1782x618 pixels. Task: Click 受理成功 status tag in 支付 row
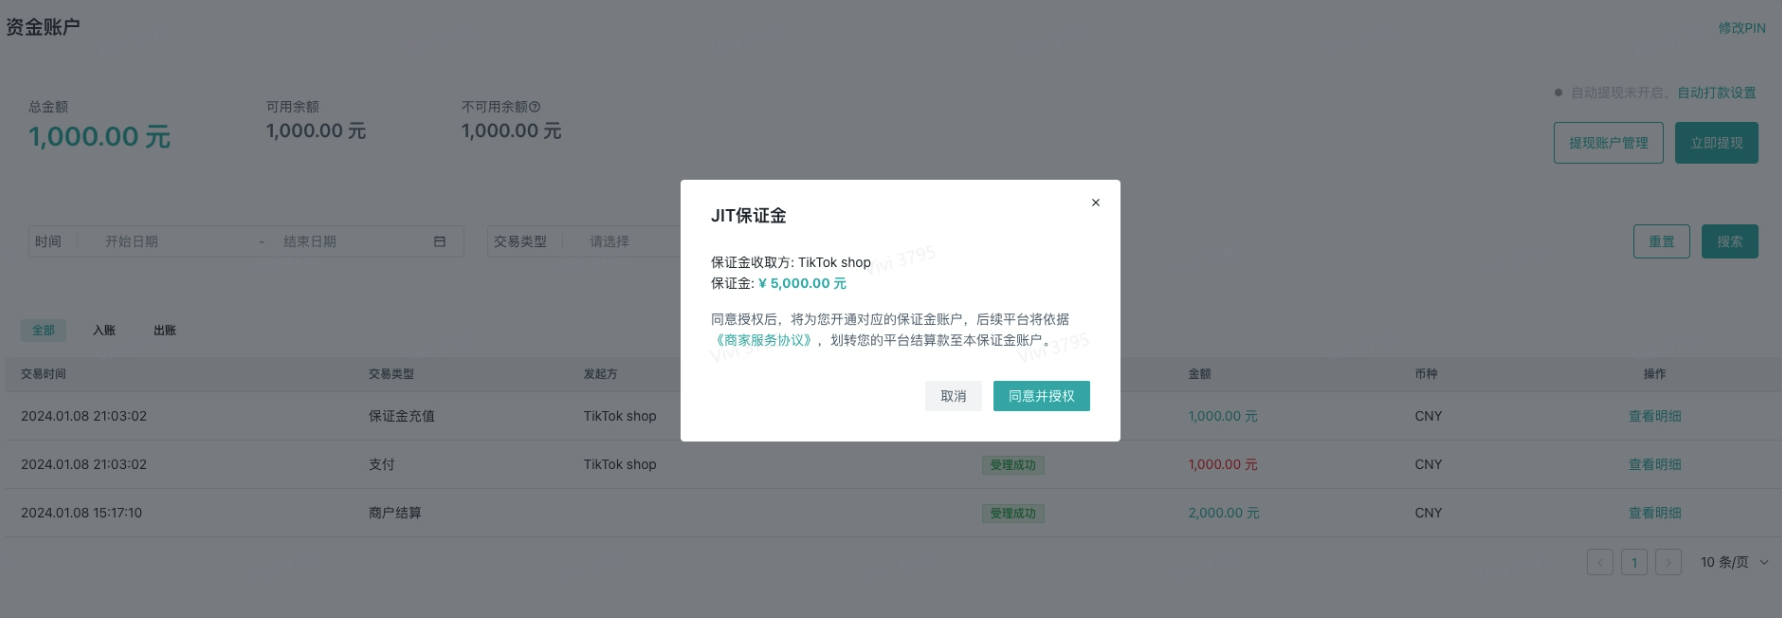tap(1013, 465)
